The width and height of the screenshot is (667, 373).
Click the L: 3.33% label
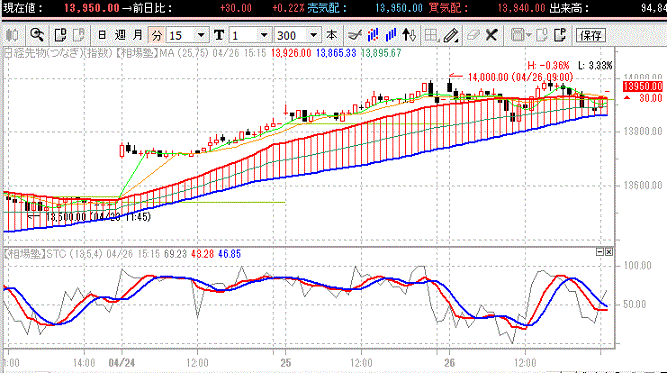595,65
